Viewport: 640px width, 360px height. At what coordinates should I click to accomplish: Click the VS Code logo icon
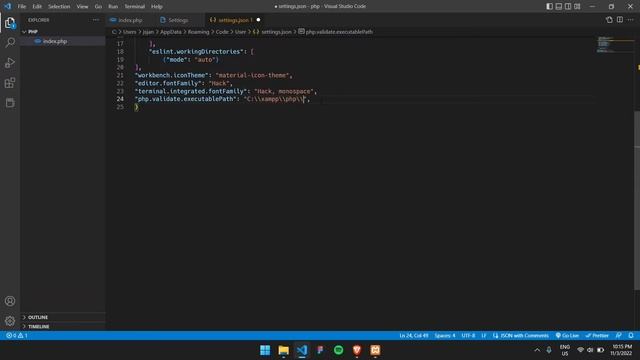(8, 6)
